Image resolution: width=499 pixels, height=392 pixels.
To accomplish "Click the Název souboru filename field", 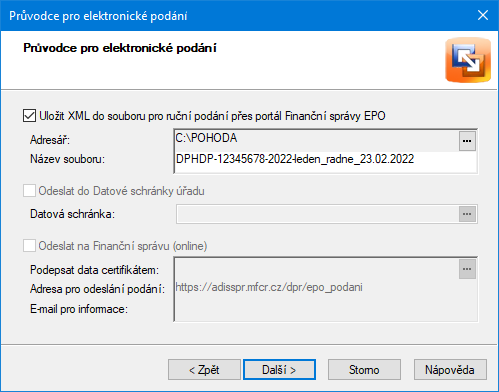I will tap(326, 159).
